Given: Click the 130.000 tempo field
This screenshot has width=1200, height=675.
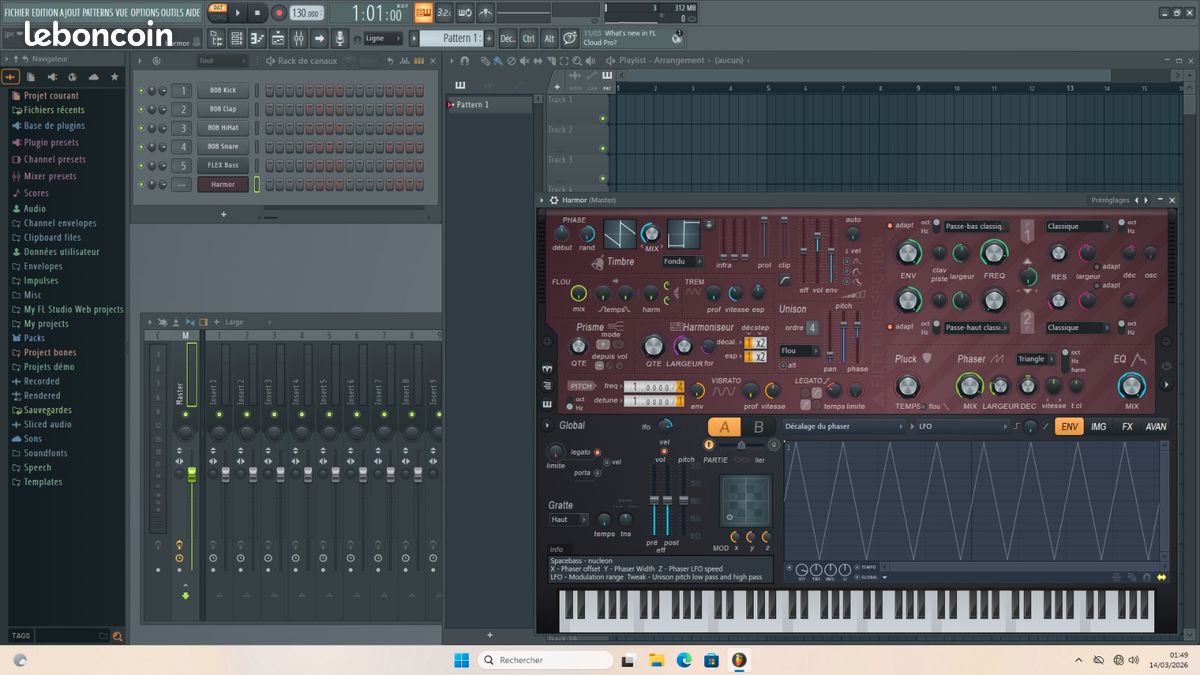Looking at the screenshot, I should point(306,13).
